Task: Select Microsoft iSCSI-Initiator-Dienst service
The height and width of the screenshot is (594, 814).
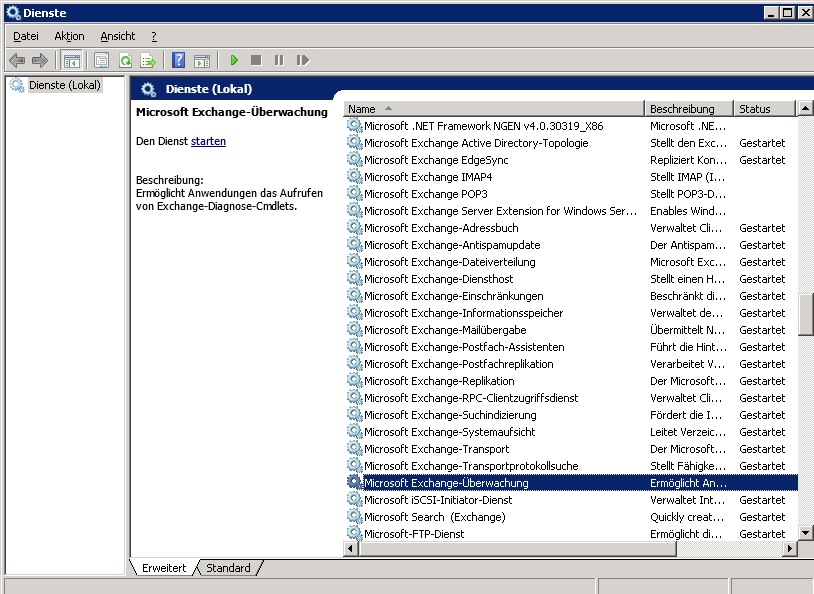Action: (438, 500)
